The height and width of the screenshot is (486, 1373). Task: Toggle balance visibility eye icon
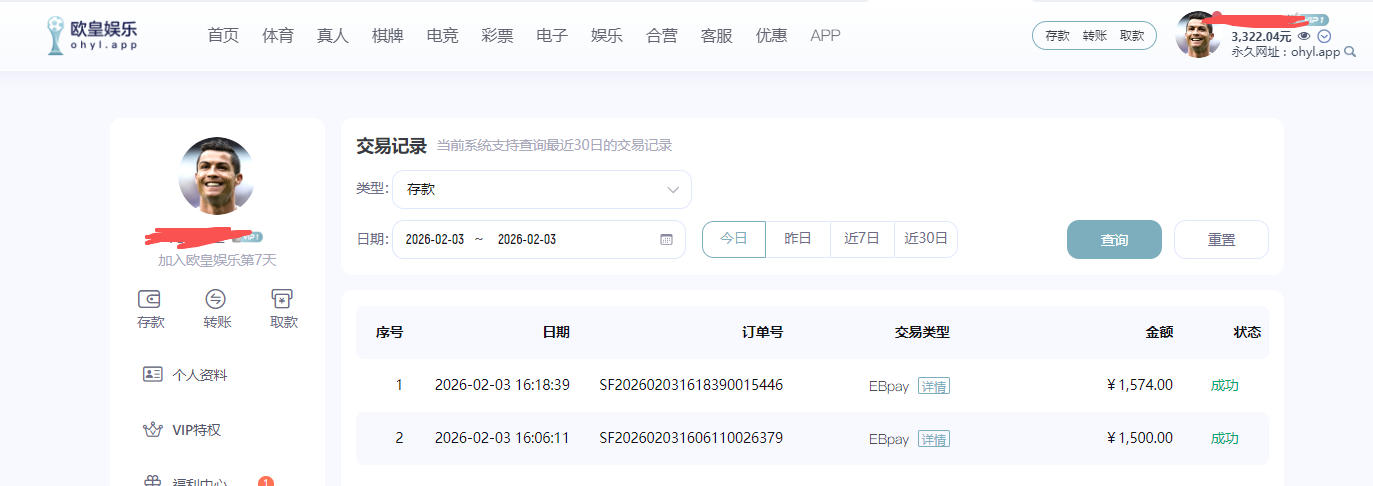click(1304, 36)
